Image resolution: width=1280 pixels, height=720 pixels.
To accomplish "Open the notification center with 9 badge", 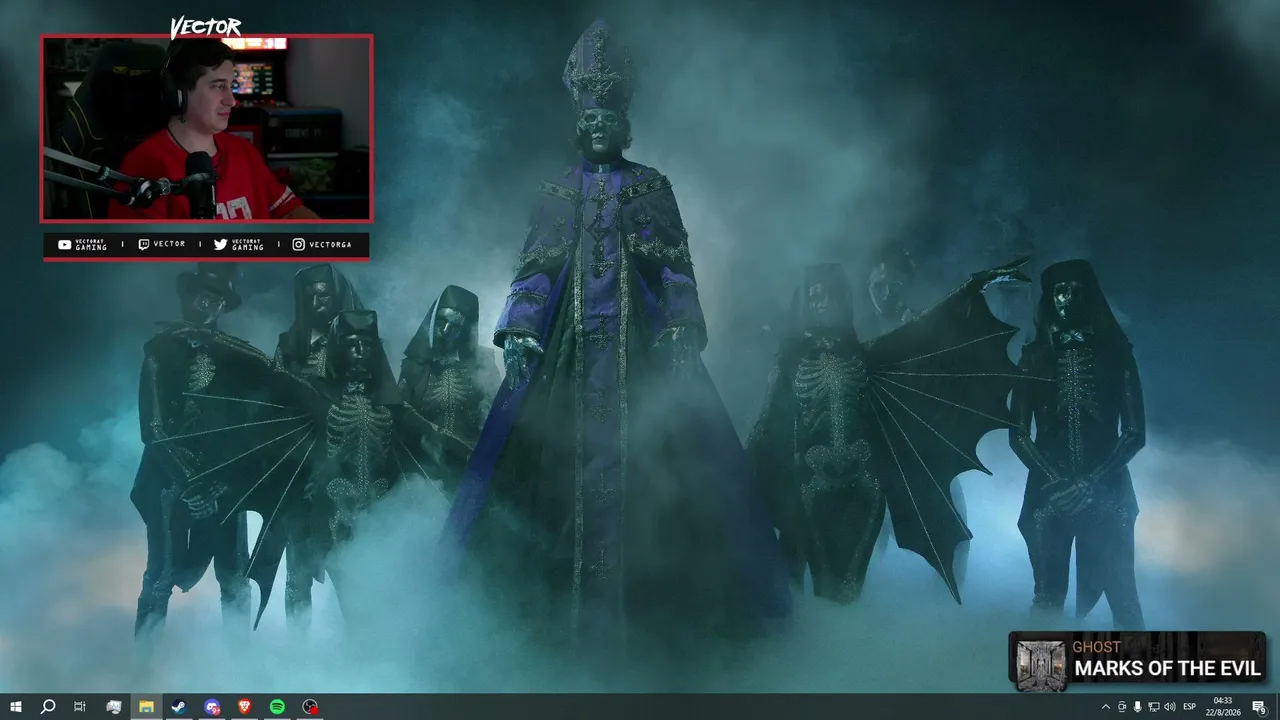I will tap(1259, 707).
